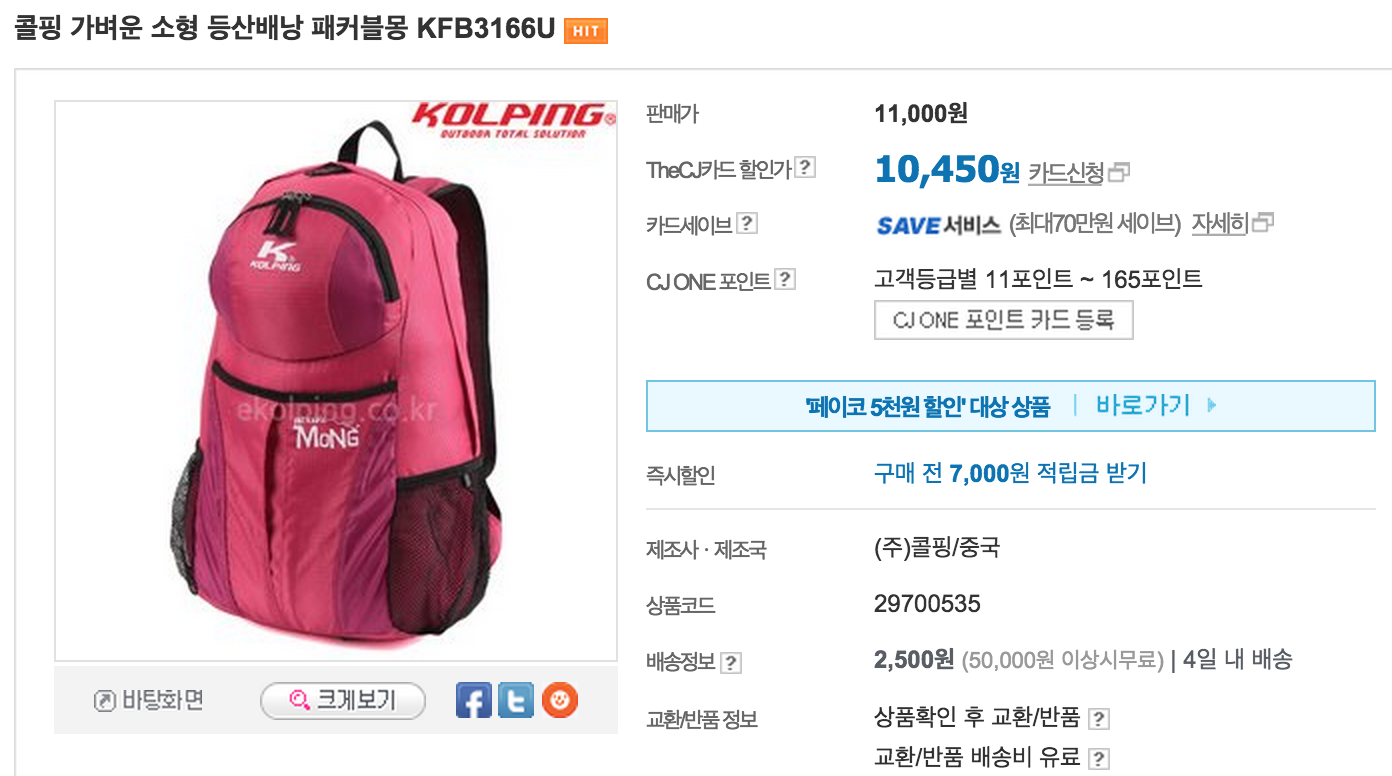
Task: Open help icon beside CJ ONE 포인트
Action: pyautogui.click(x=785, y=280)
